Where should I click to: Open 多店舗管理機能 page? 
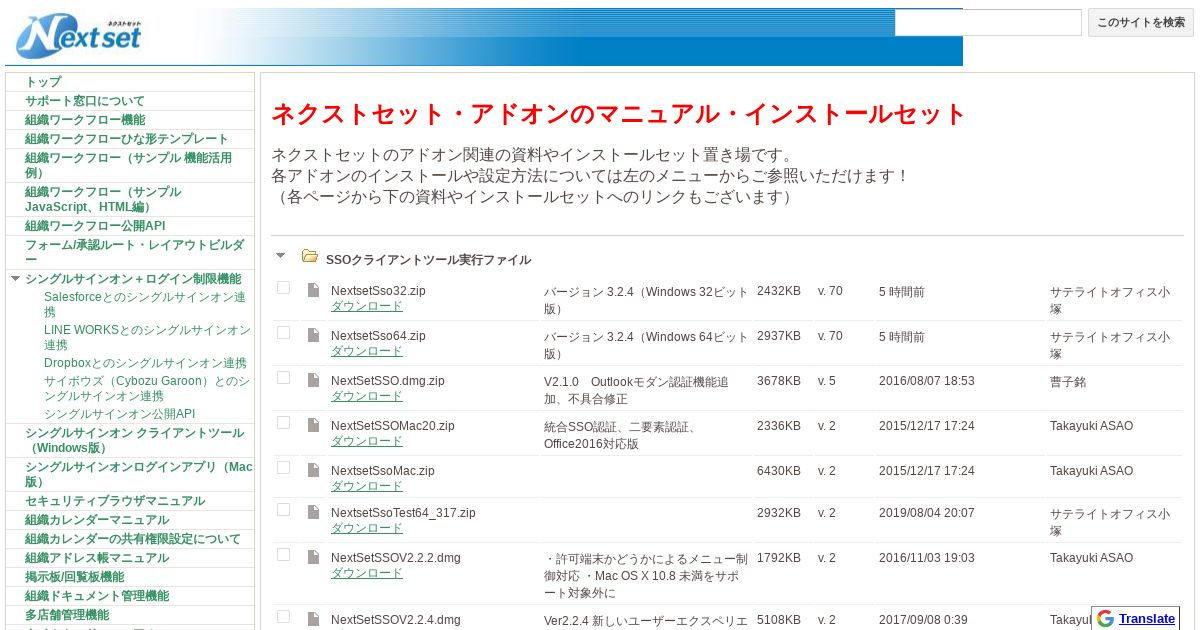pyautogui.click(x=67, y=615)
